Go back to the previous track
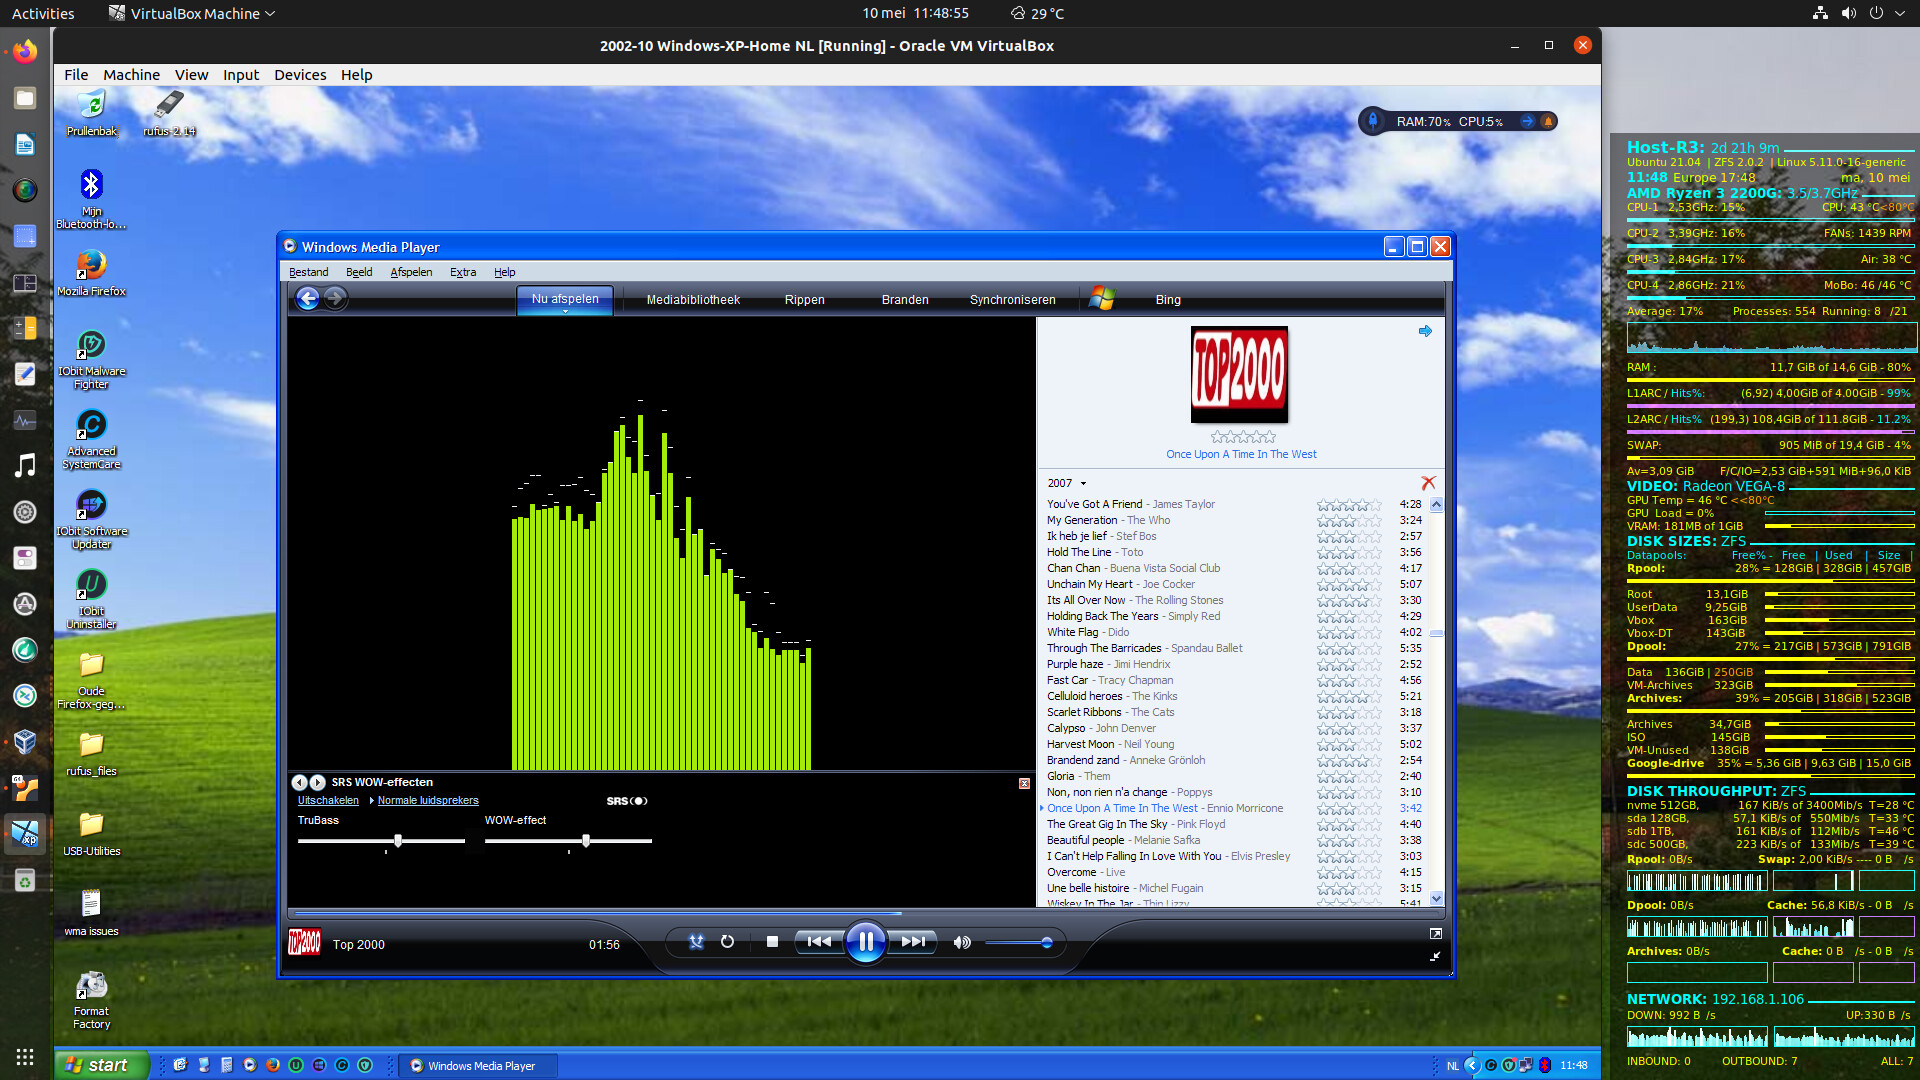The width and height of the screenshot is (1920, 1080). click(x=818, y=942)
